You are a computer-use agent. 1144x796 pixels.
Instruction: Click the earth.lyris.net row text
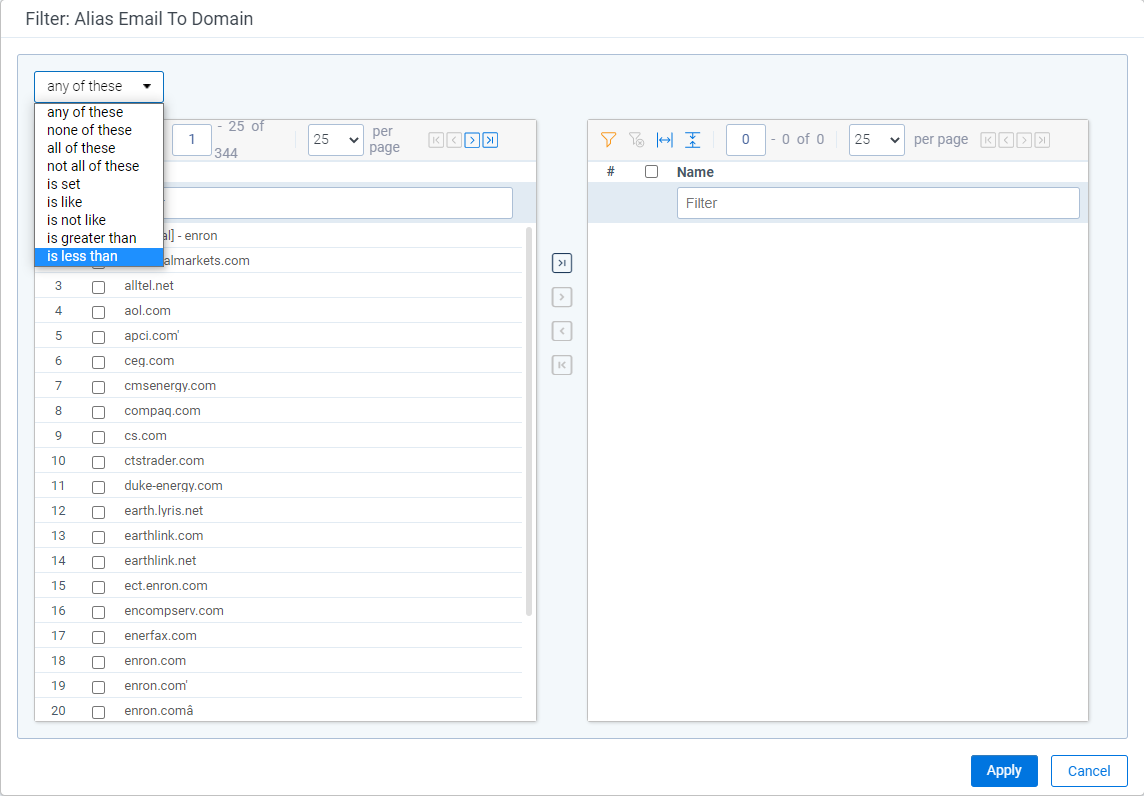tap(163, 511)
